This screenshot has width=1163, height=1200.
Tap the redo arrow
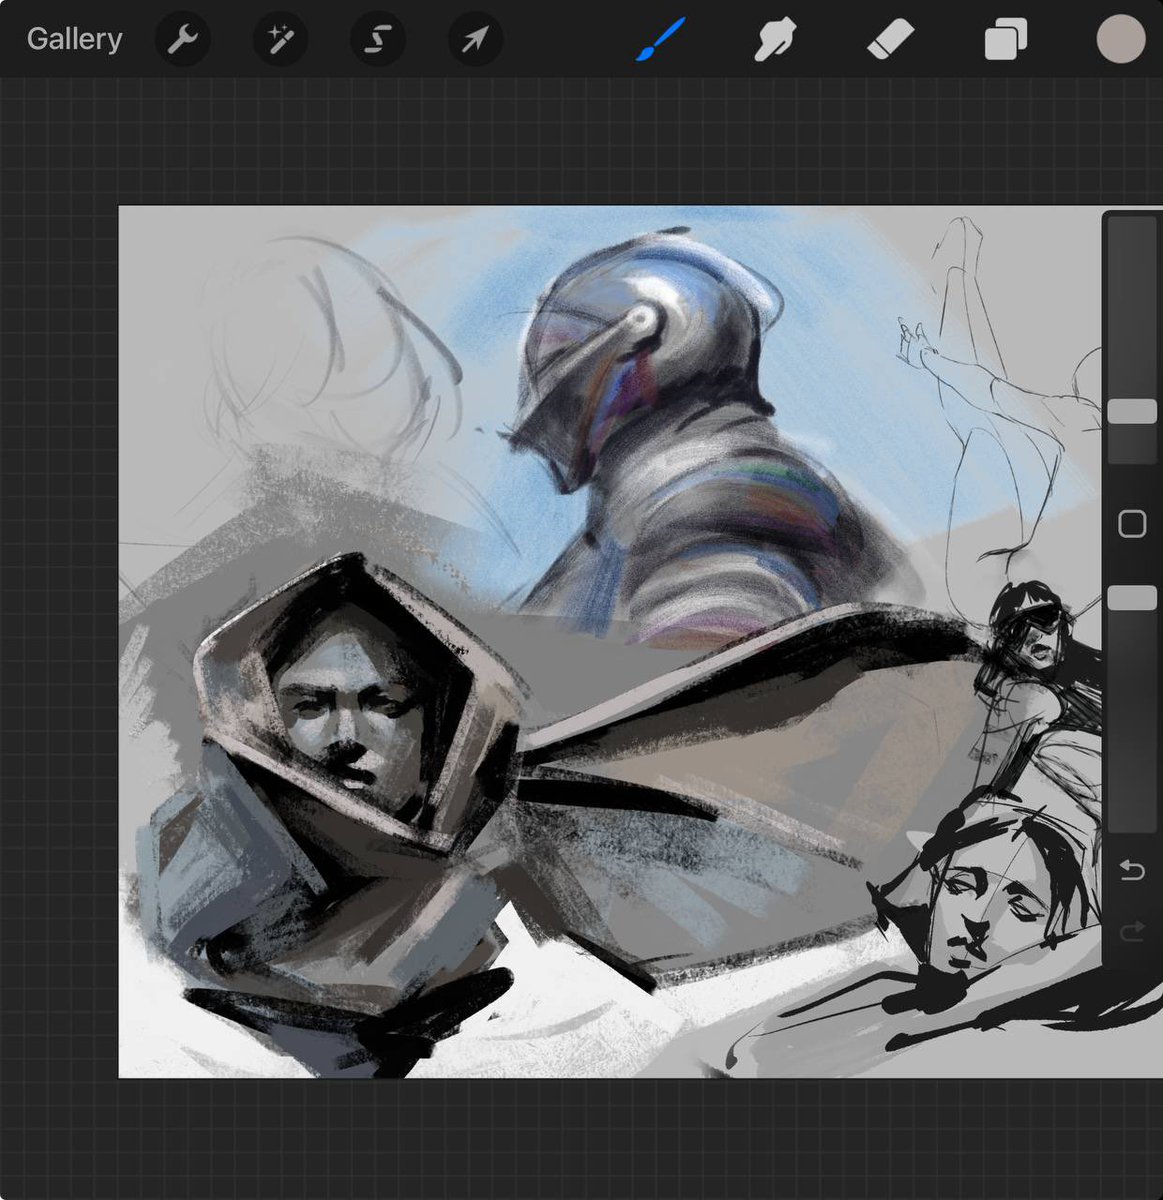(1133, 932)
